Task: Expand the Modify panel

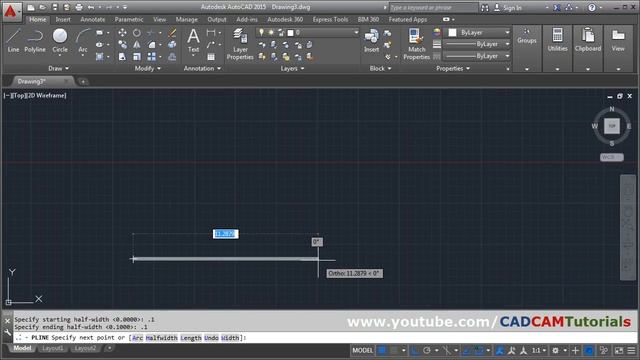Action: click(x=147, y=69)
